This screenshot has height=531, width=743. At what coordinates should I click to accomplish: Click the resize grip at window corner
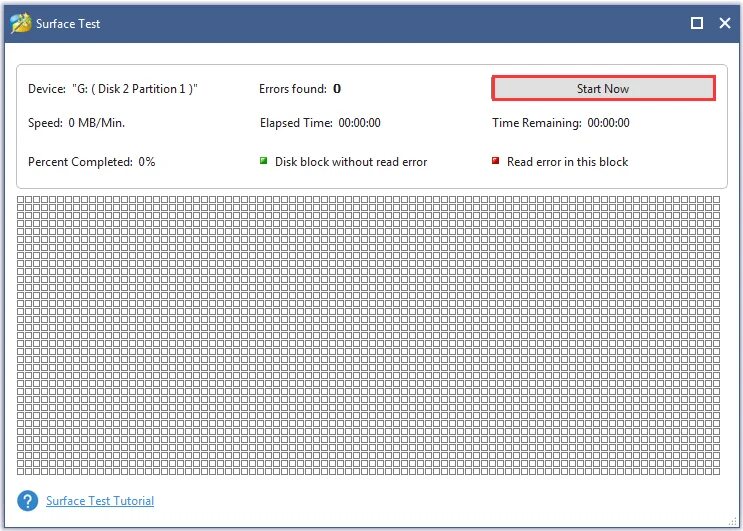coord(733,521)
